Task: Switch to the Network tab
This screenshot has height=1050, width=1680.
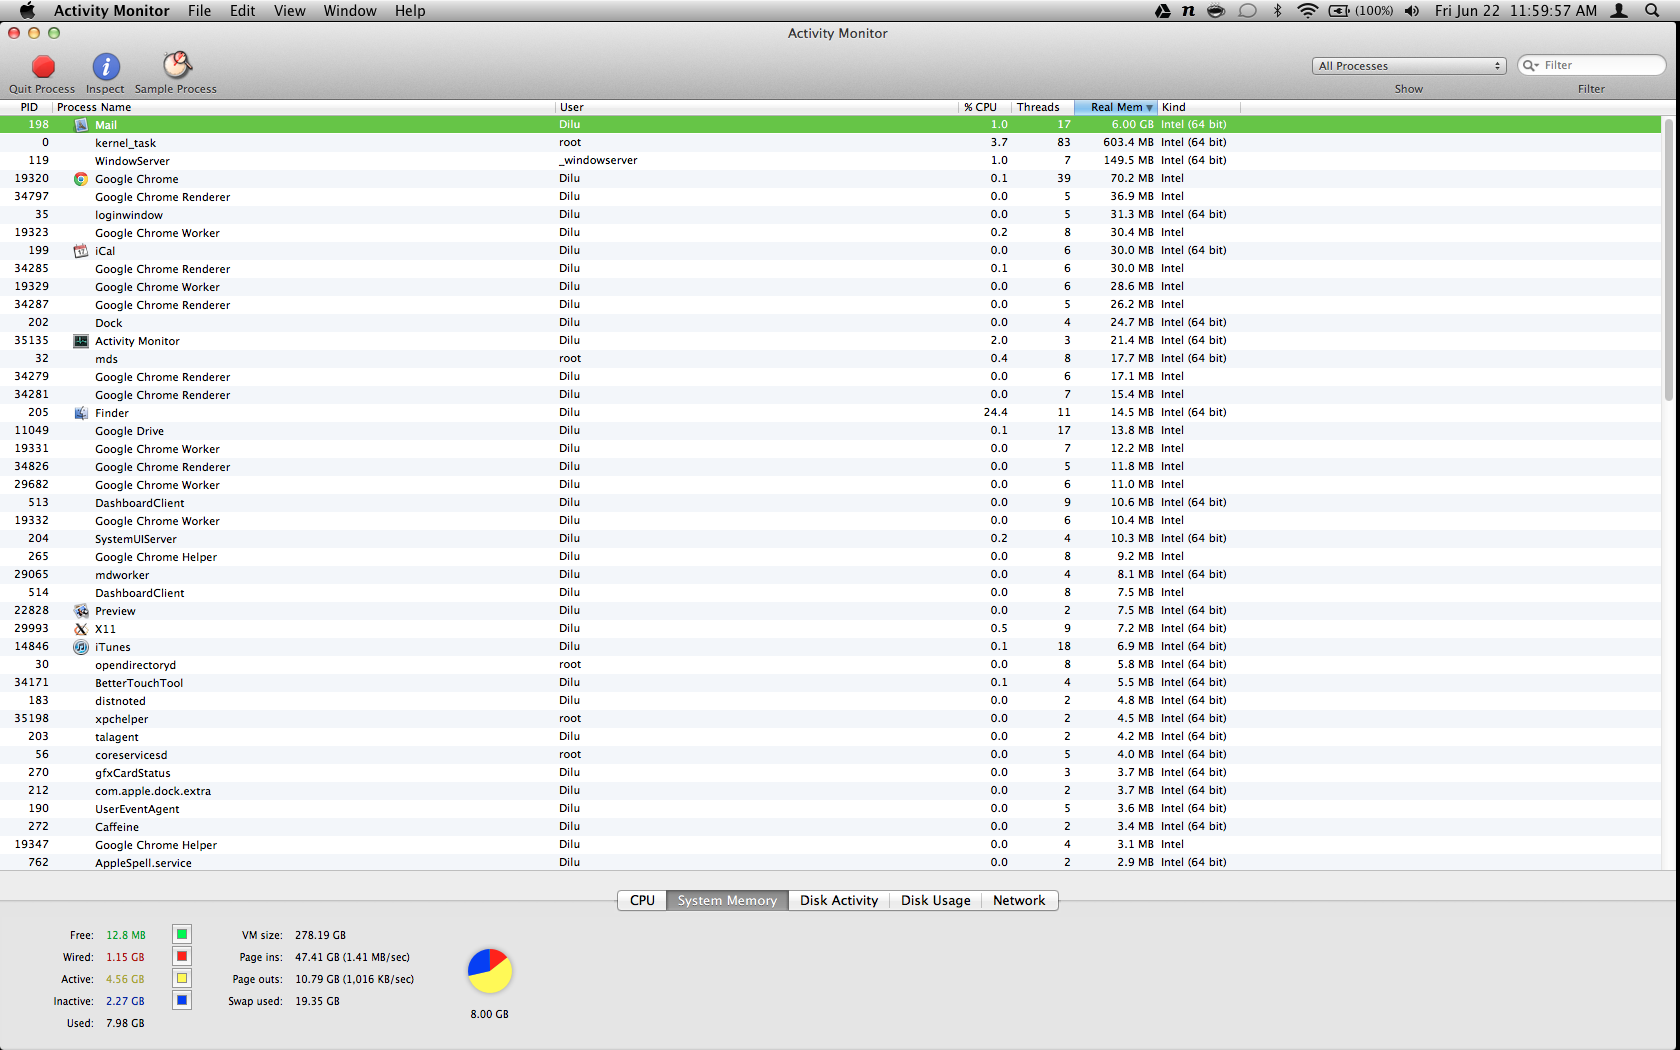Action: (1019, 900)
